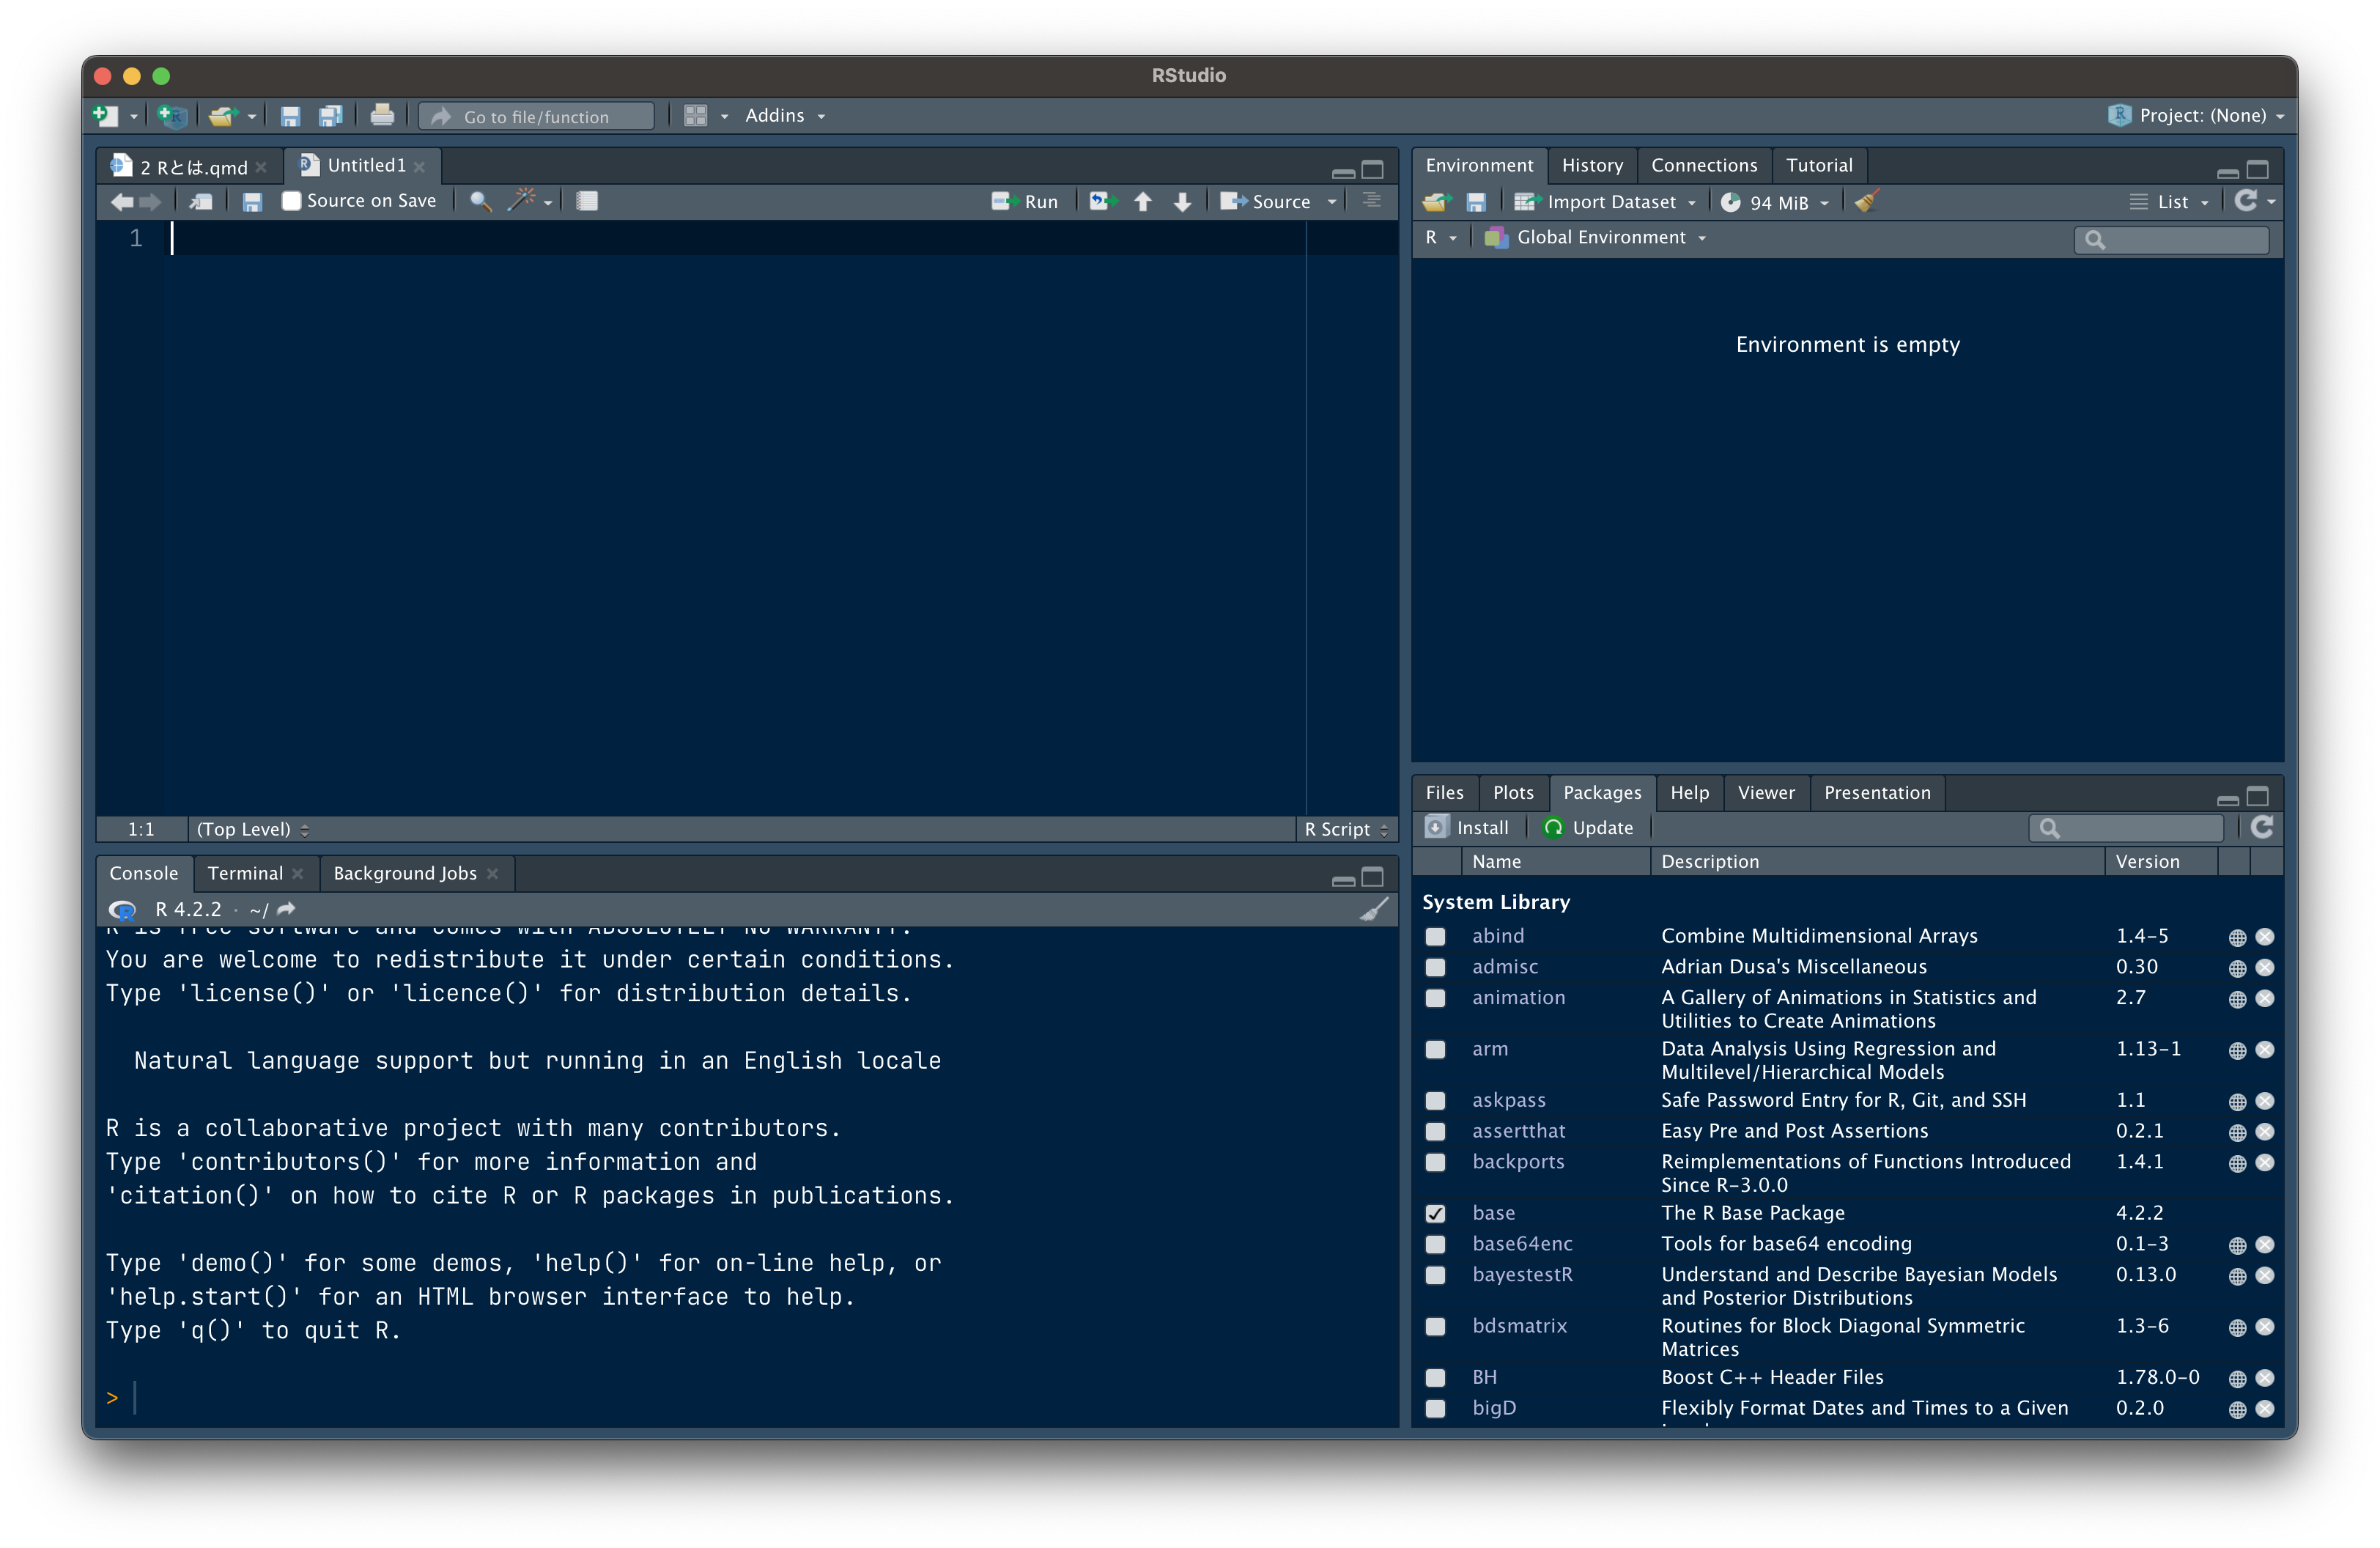2380x1548 pixels.
Task: Click the broom icon in Environment pane
Action: coord(1866,201)
